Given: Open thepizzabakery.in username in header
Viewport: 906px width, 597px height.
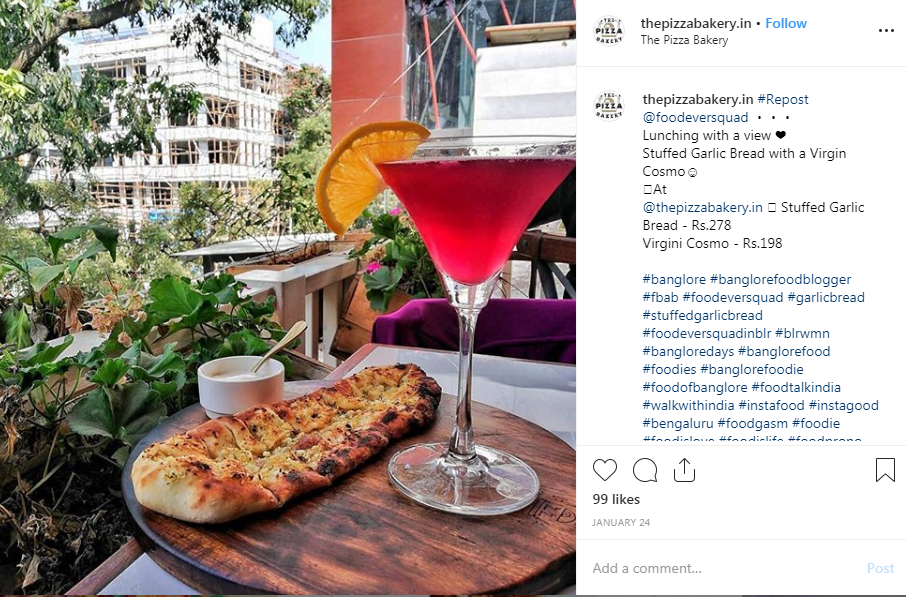Looking at the screenshot, I should (696, 23).
